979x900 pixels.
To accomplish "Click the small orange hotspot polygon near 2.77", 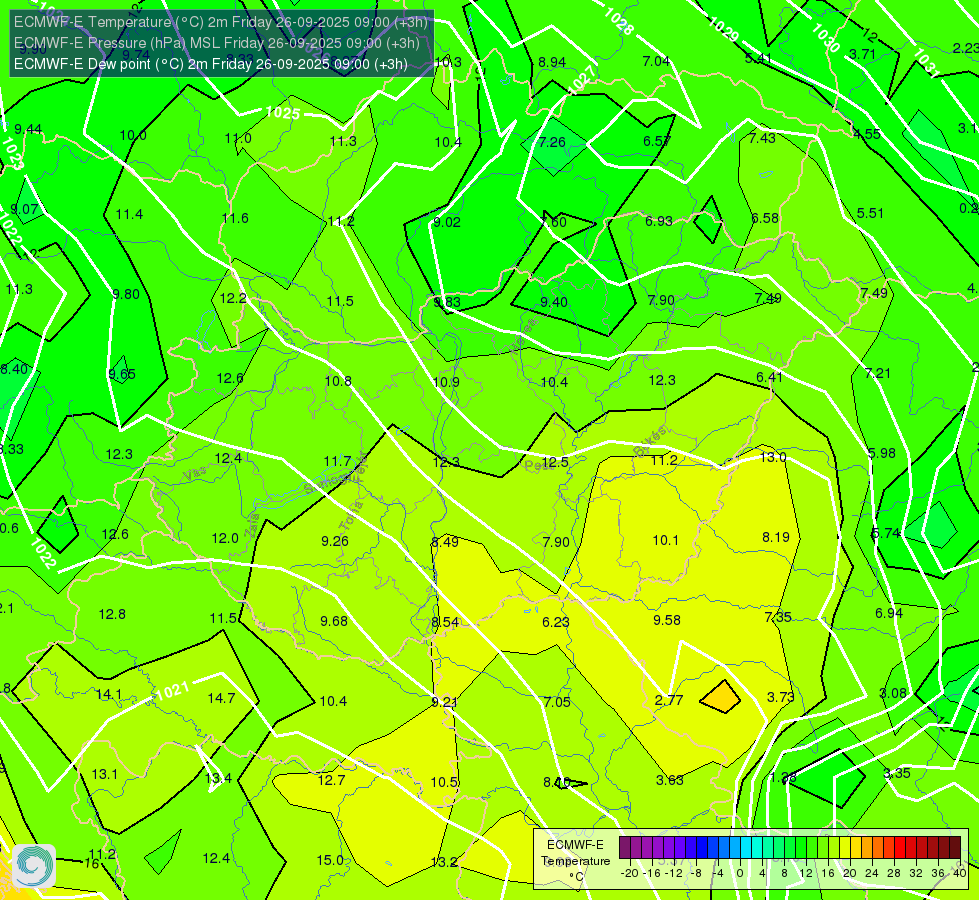I will [720, 697].
